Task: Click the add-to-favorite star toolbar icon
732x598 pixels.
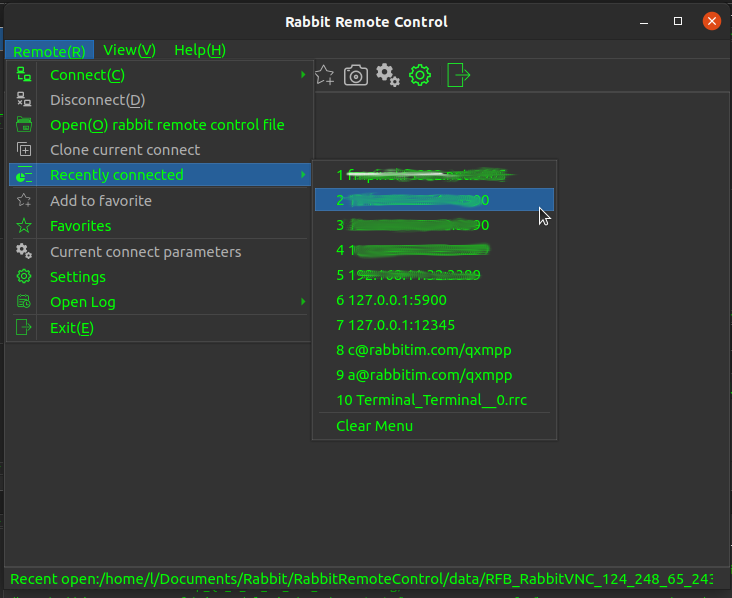Action: pos(324,75)
